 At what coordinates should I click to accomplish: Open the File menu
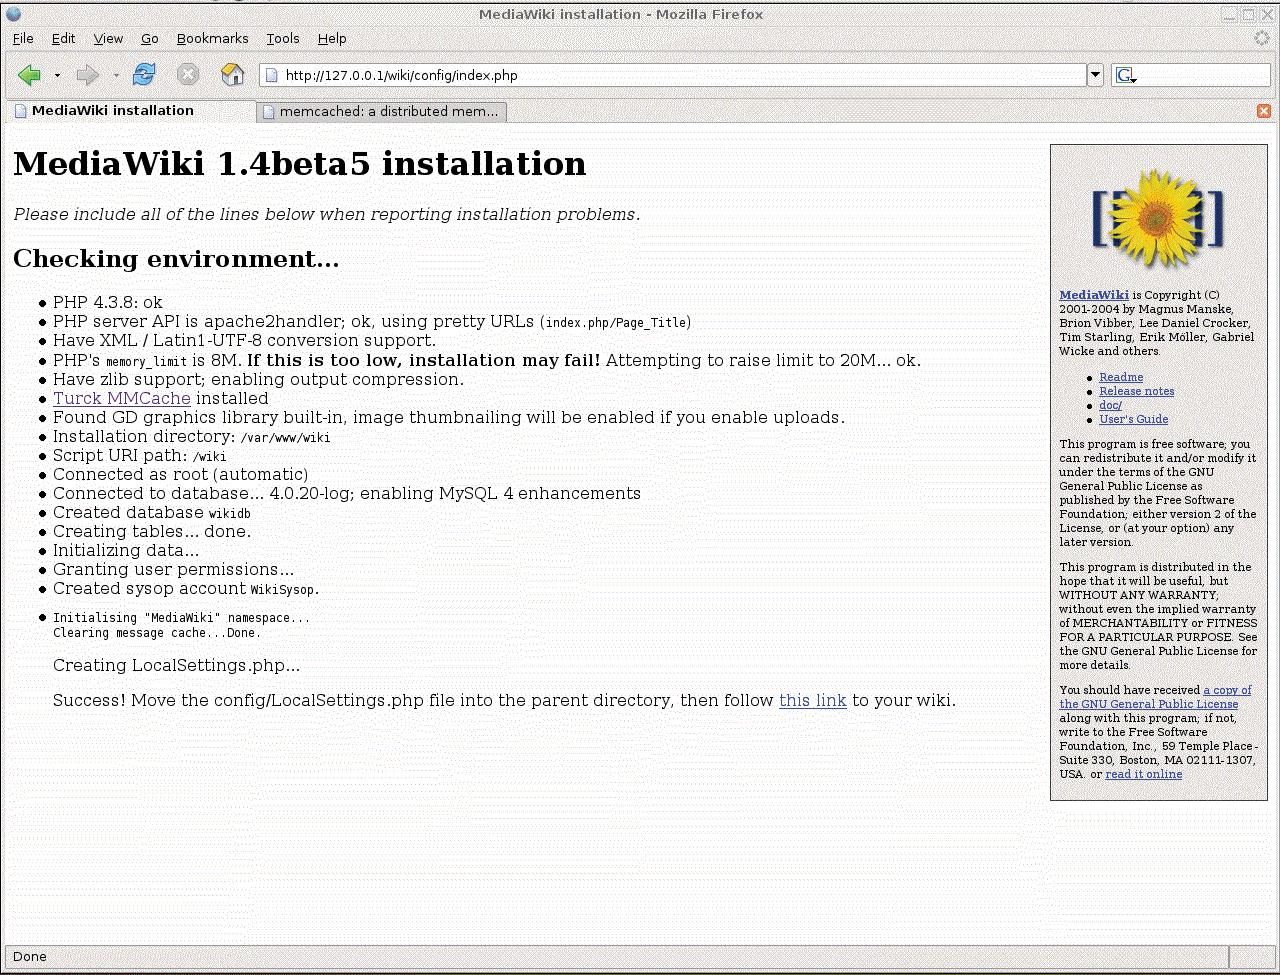click(23, 38)
